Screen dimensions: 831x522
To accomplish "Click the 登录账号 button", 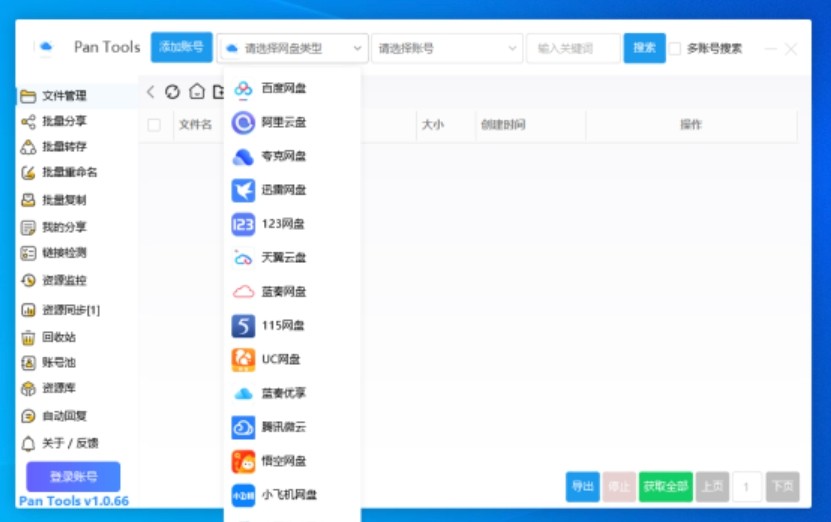I will coord(73,476).
